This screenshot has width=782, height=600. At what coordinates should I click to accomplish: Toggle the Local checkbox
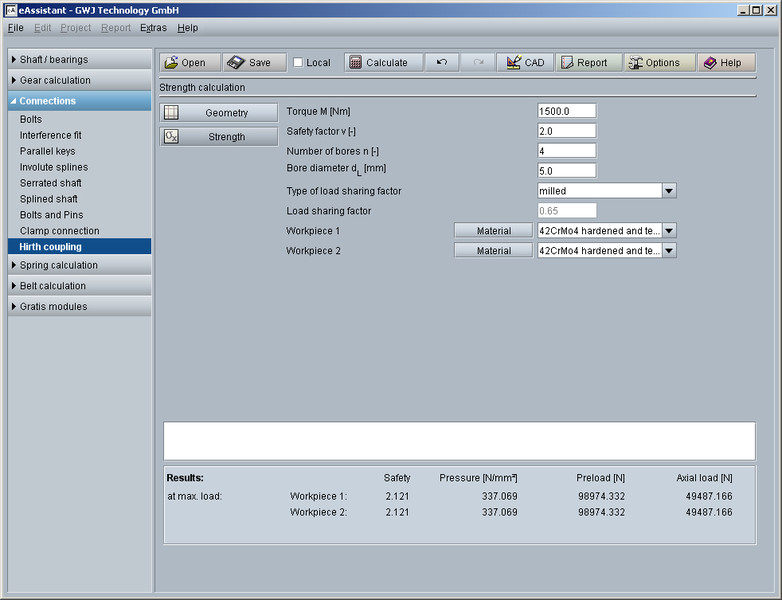coord(298,63)
